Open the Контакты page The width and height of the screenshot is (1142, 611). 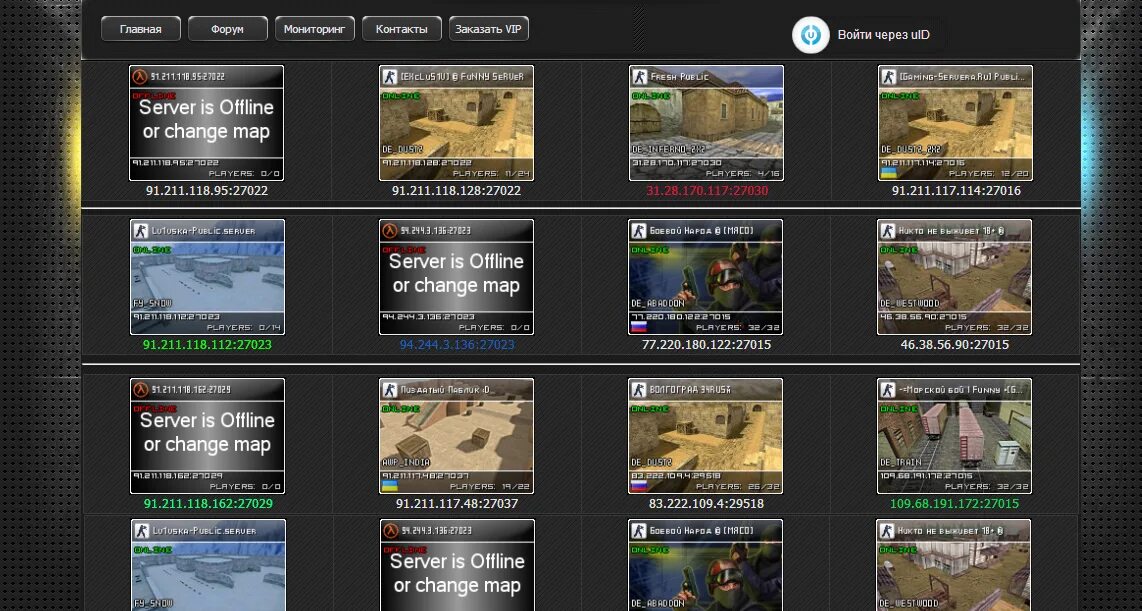click(x=401, y=29)
